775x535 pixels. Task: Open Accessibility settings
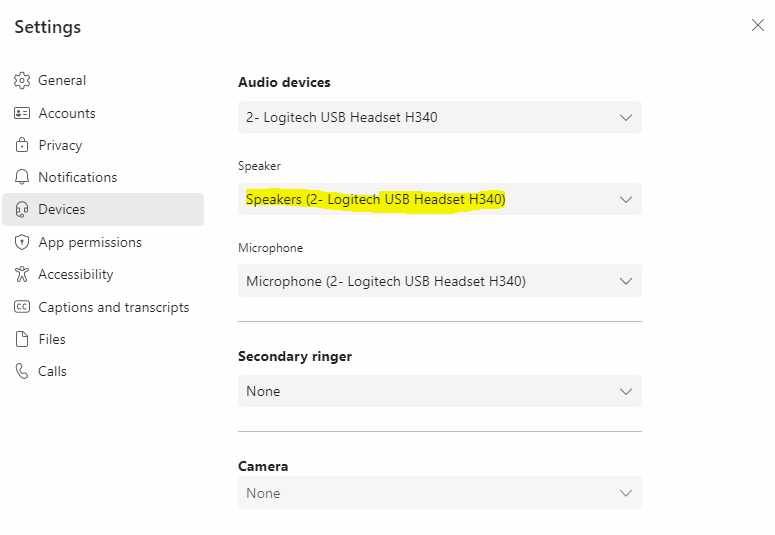(103, 274)
